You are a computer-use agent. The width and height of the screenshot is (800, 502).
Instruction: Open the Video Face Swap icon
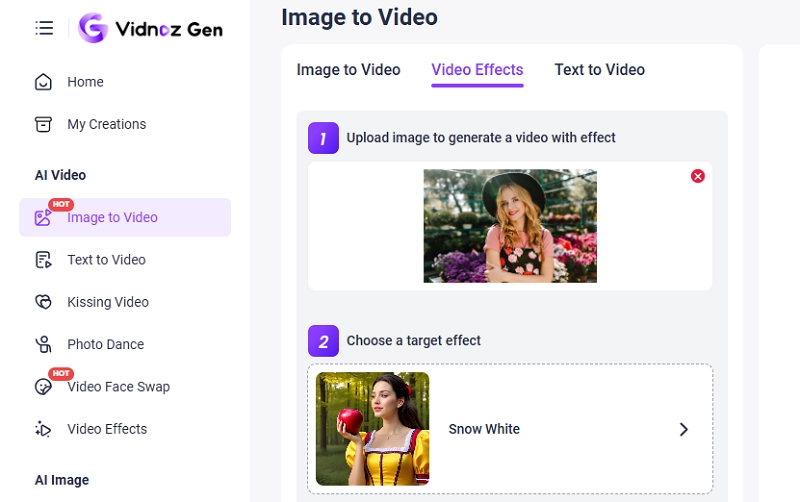[x=43, y=387]
